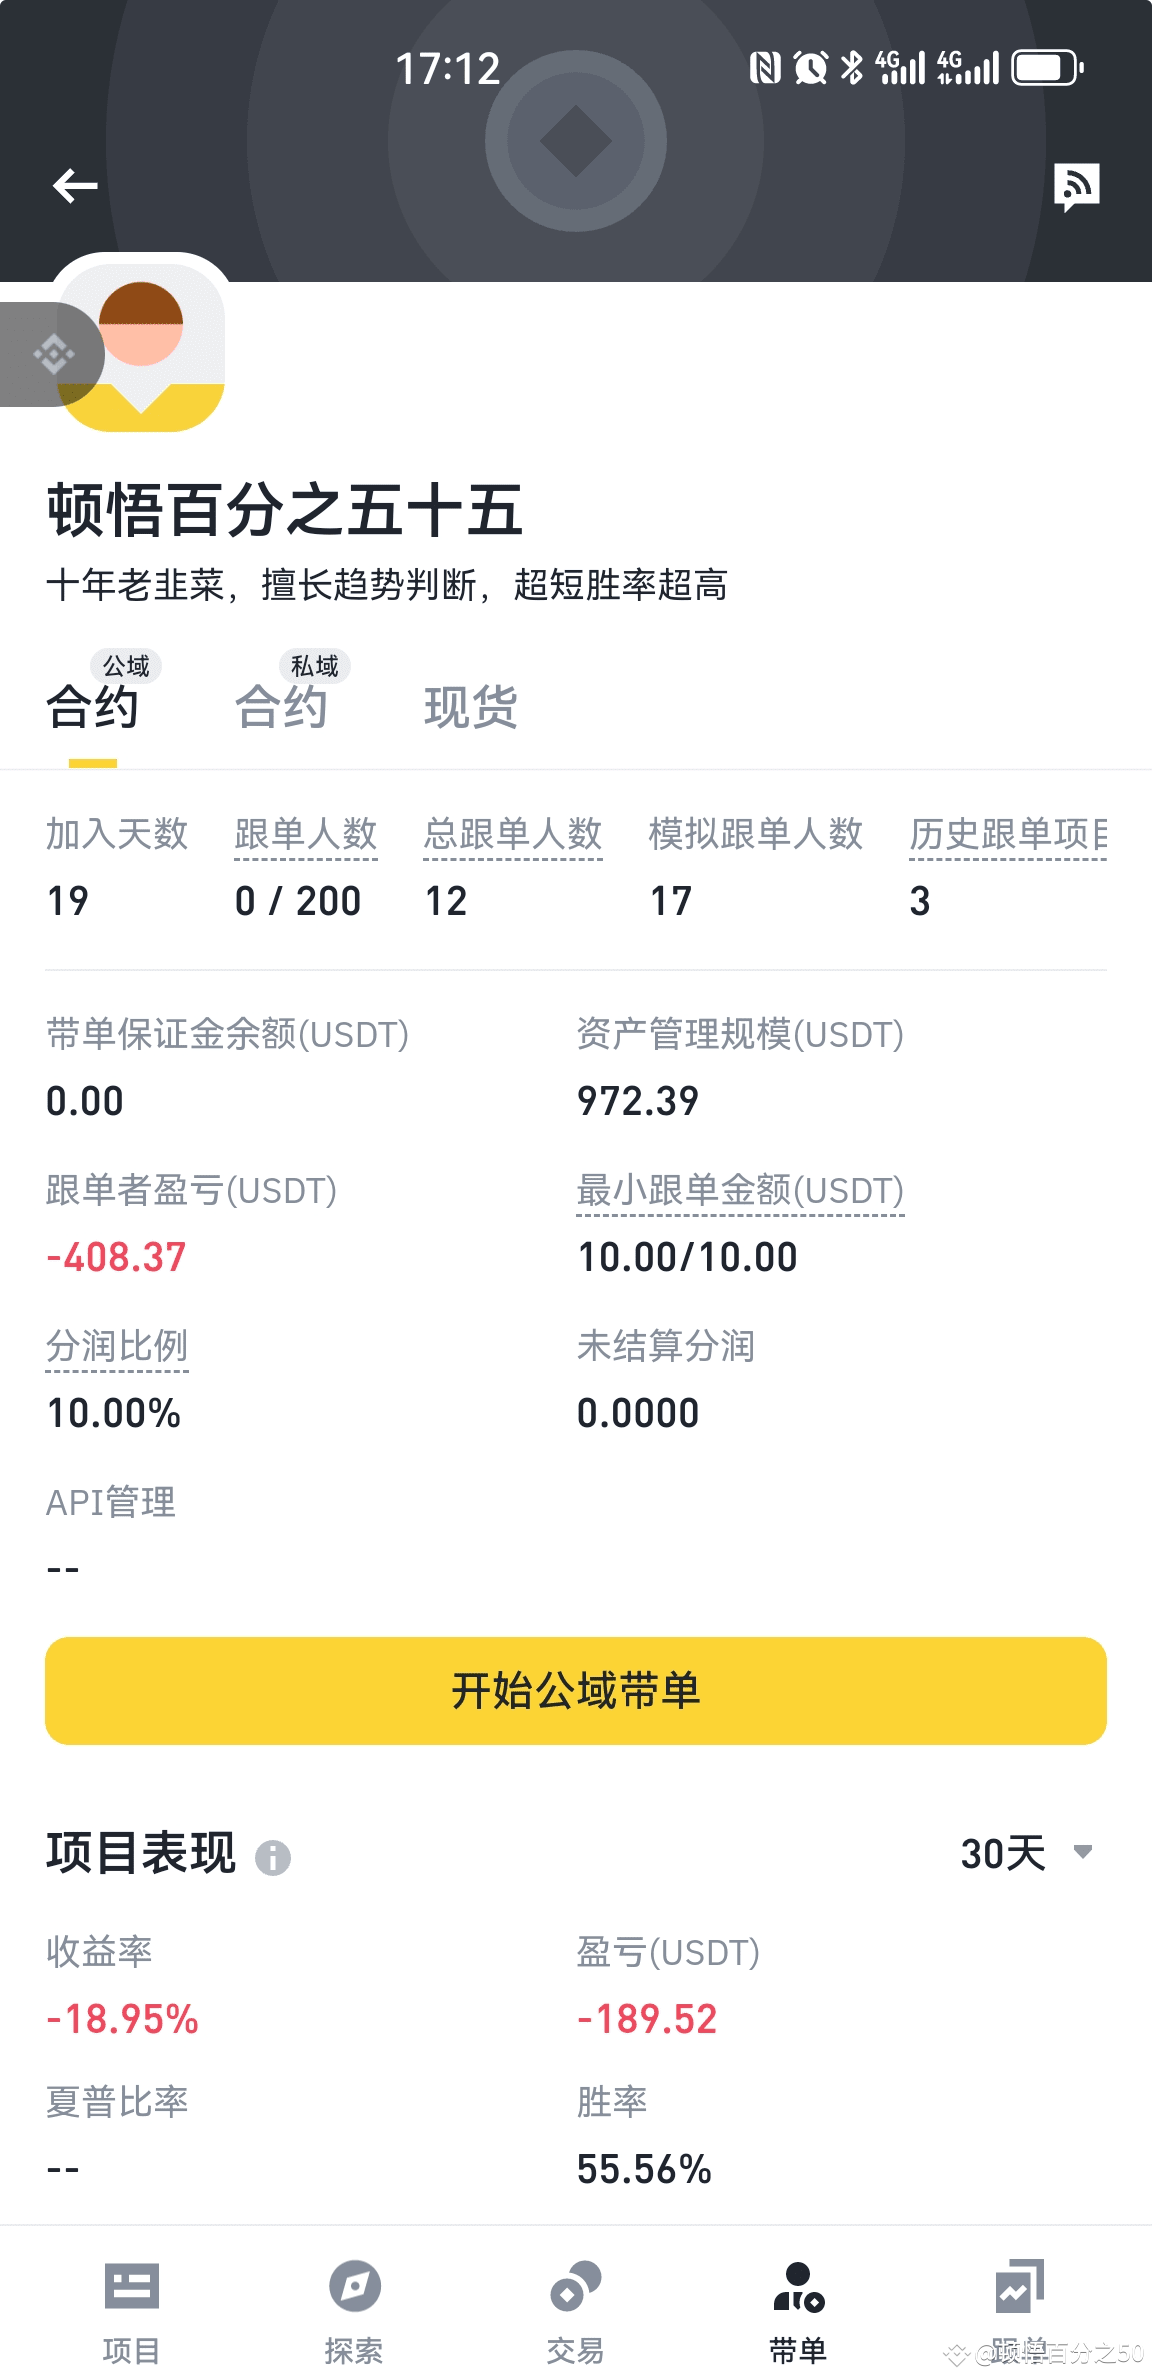Expand the 30天 period dropdown
This screenshot has height=2376, width=1152.
point(1027,1853)
